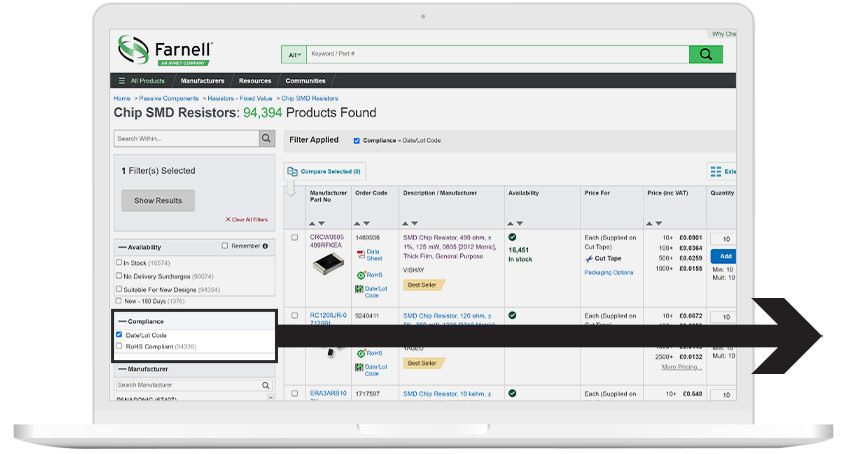Click the Search Manufacturer magnifier icon
850x454 pixels.
tap(266, 385)
